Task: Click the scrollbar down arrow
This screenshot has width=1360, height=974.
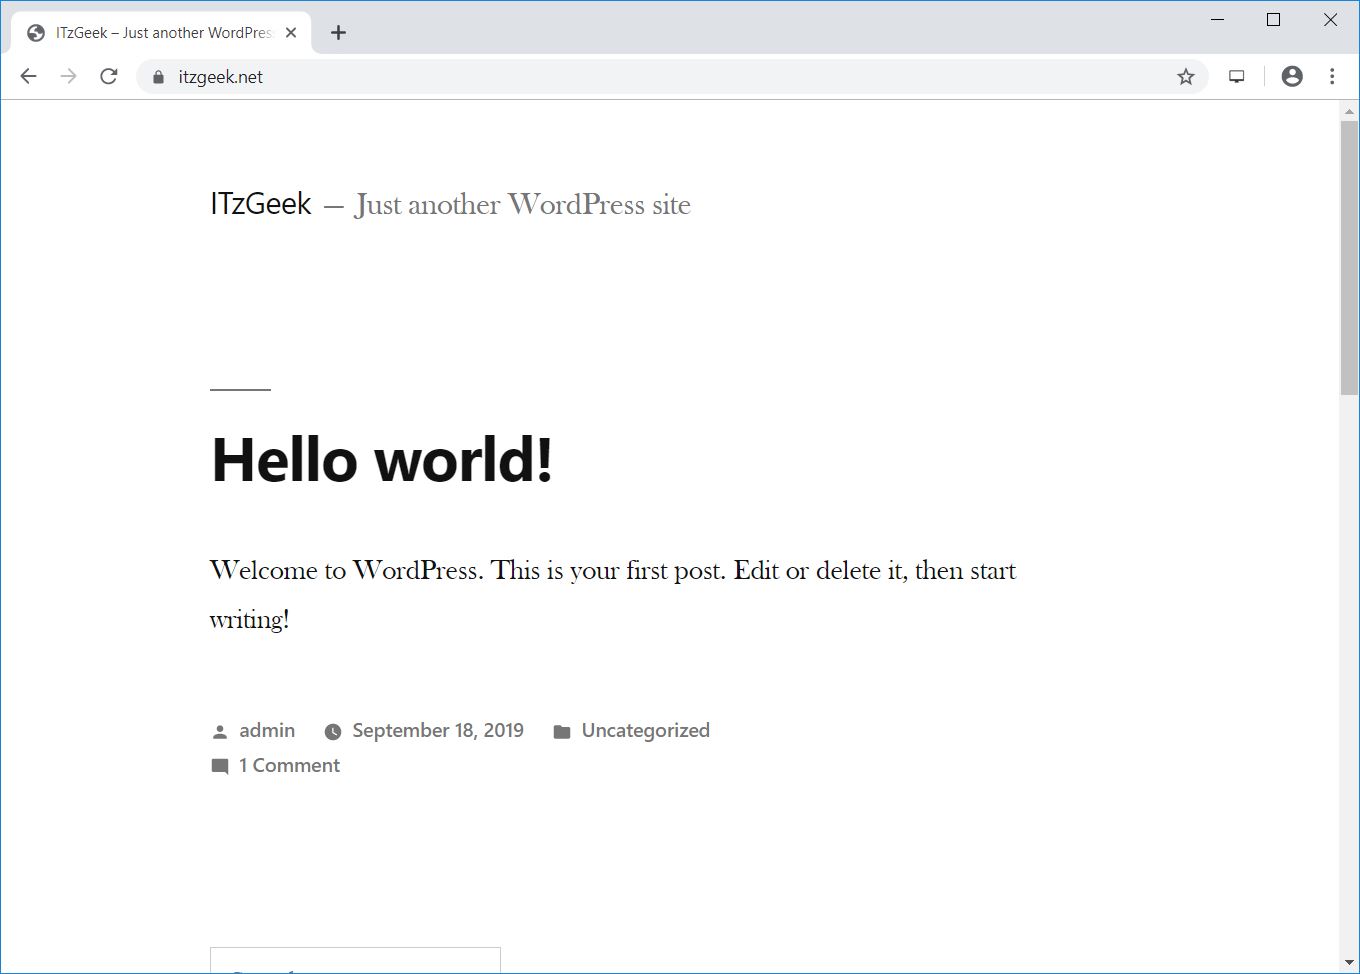Action: pyautogui.click(x=1349, y=963)
